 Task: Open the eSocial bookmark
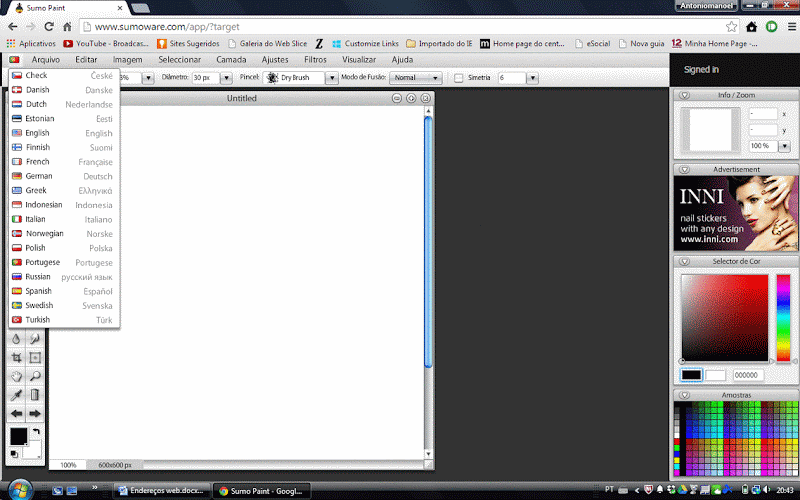pyautogui.click(x=592, y=43)
